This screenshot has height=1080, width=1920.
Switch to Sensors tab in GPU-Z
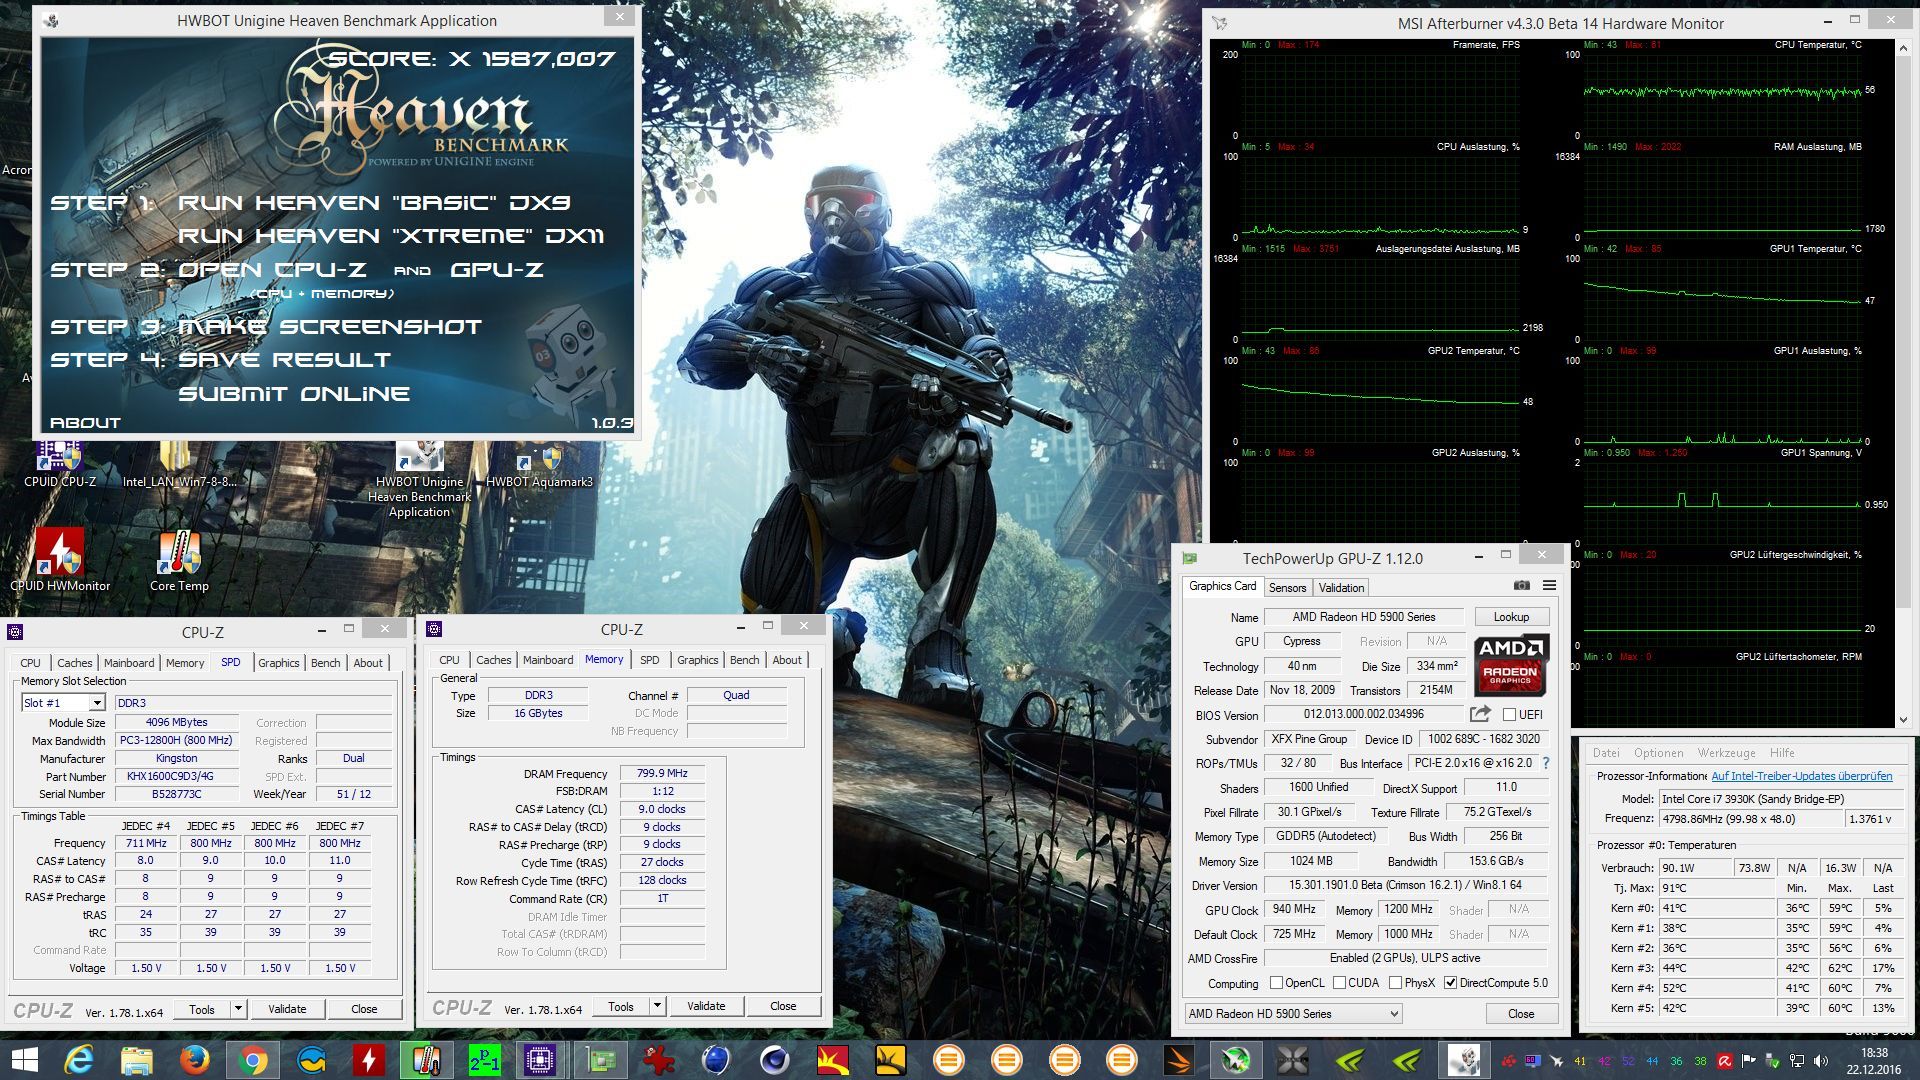(1287, 588)
